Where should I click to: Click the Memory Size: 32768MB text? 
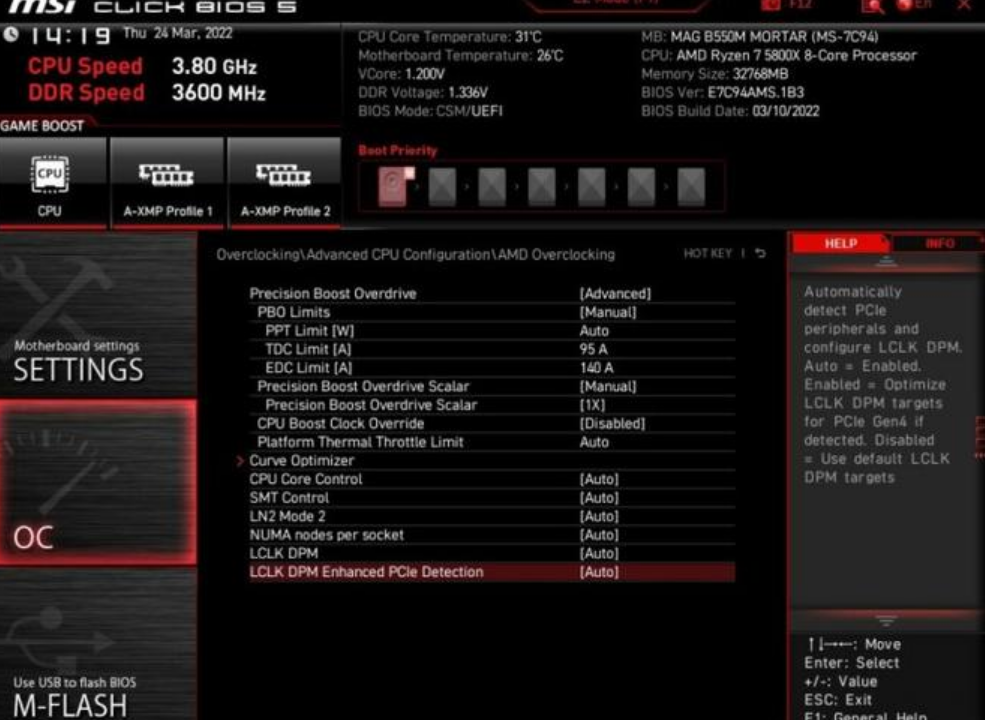click(x=714, y=74)
